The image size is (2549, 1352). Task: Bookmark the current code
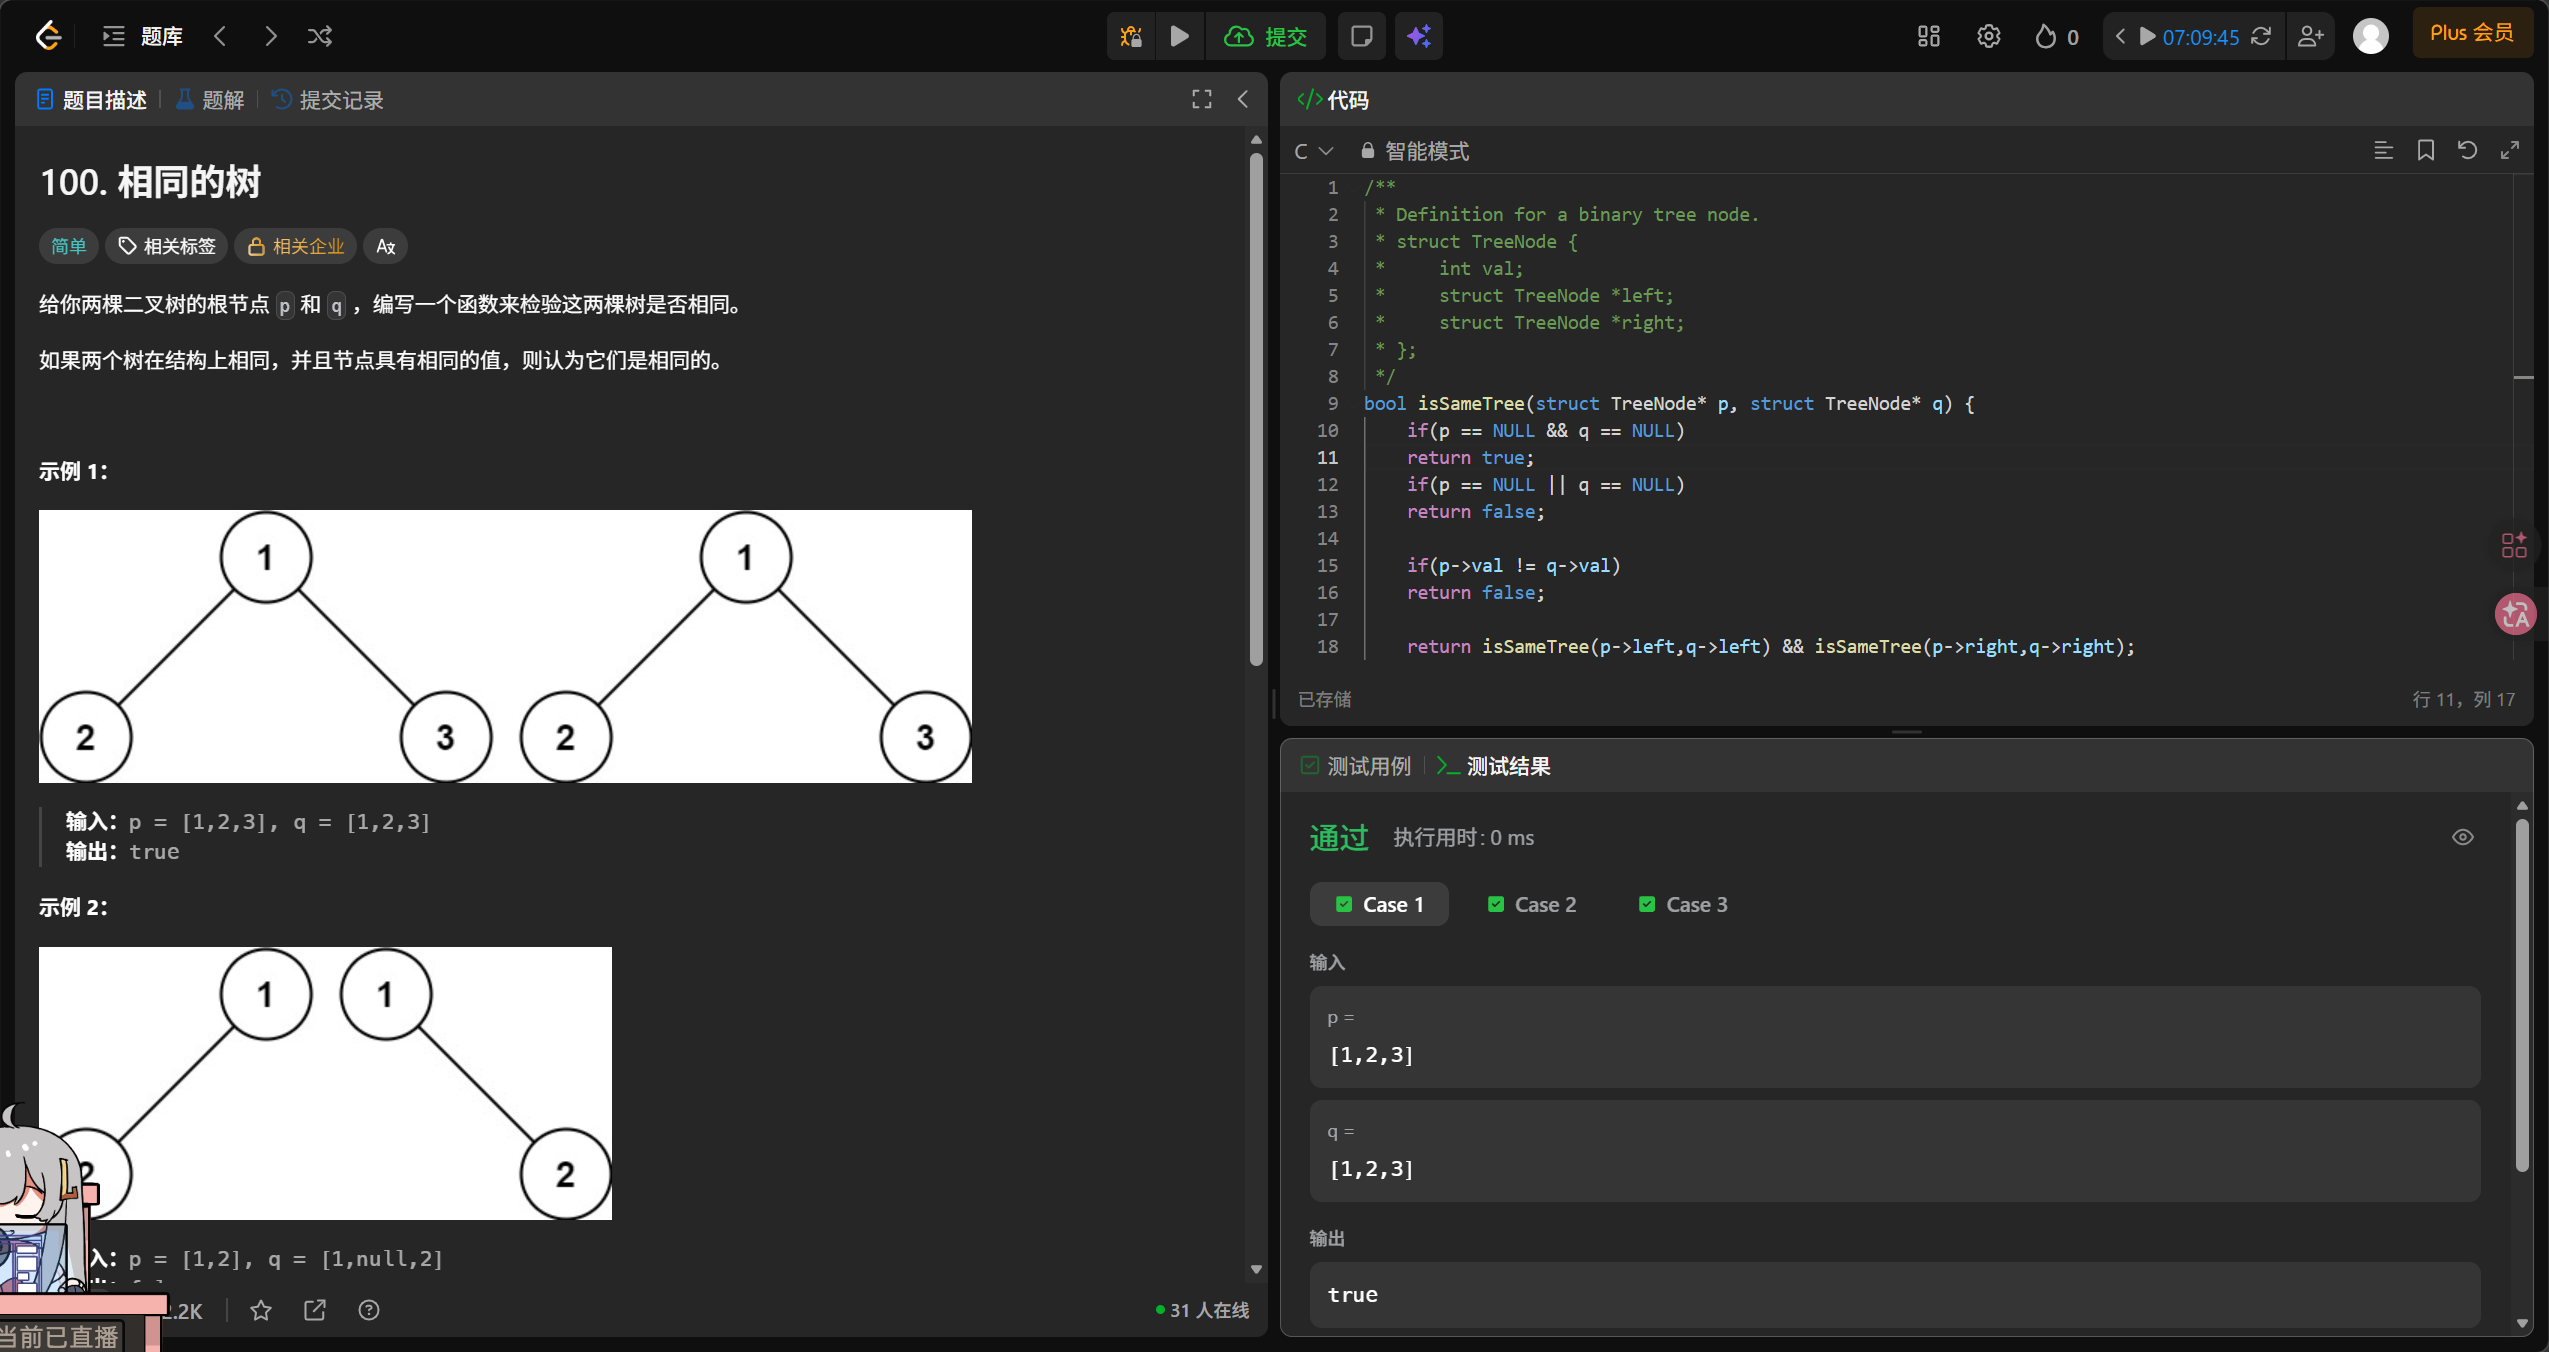click(2425, 150)
